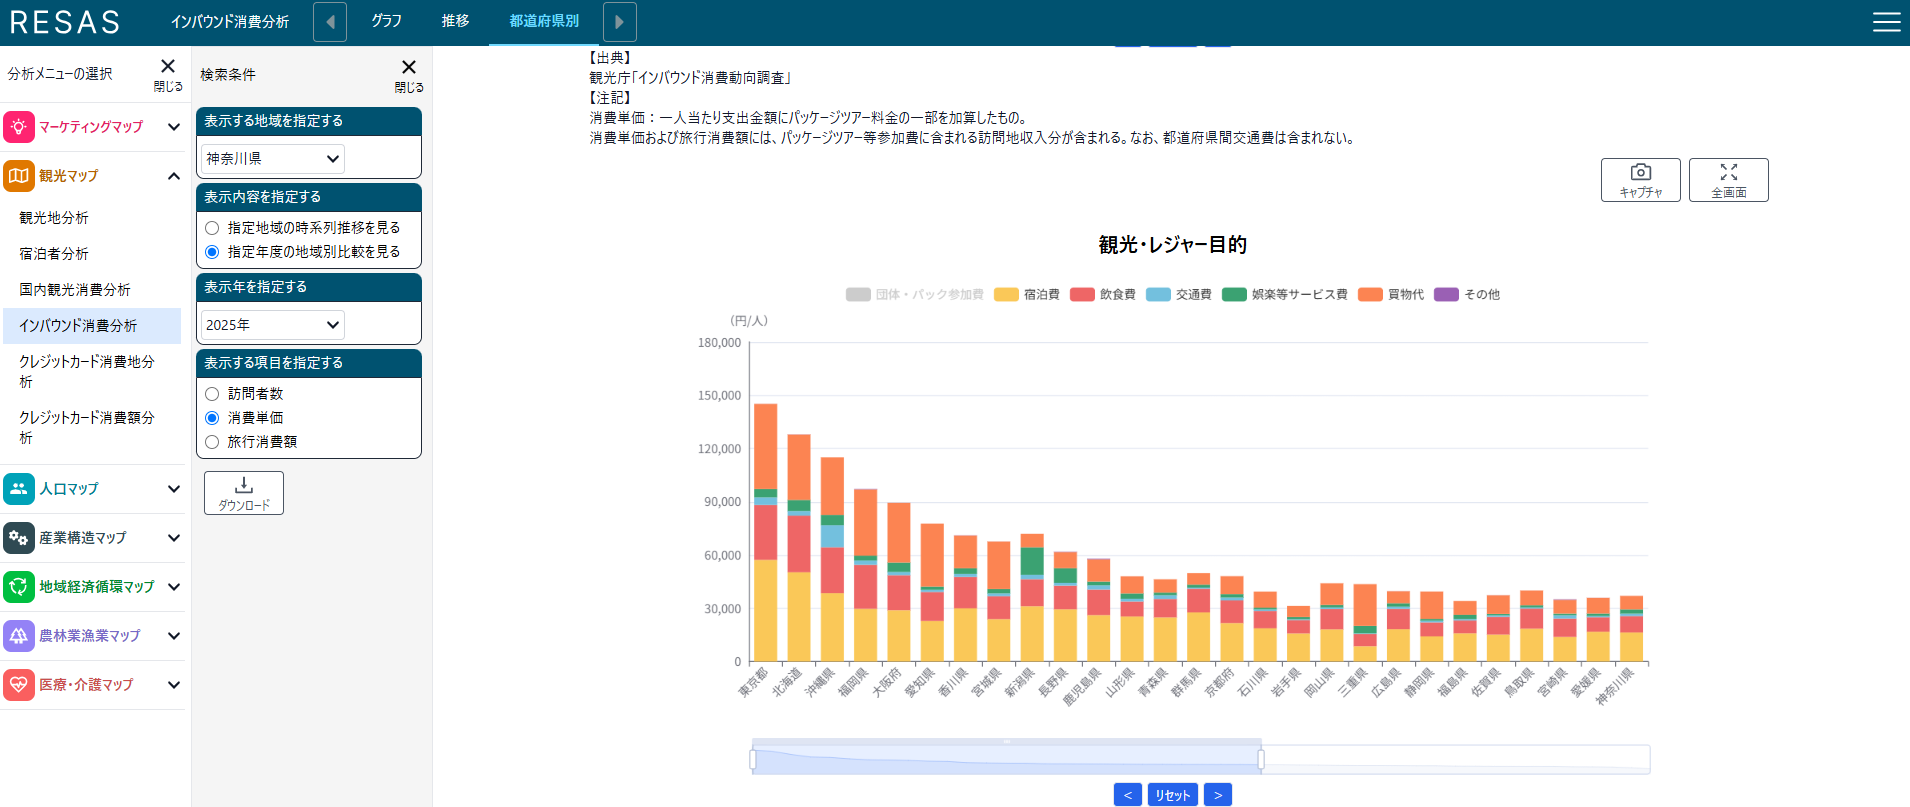
Task: Toggle the 買物代 legend color swatch
Action: (x=1370, y=294)
